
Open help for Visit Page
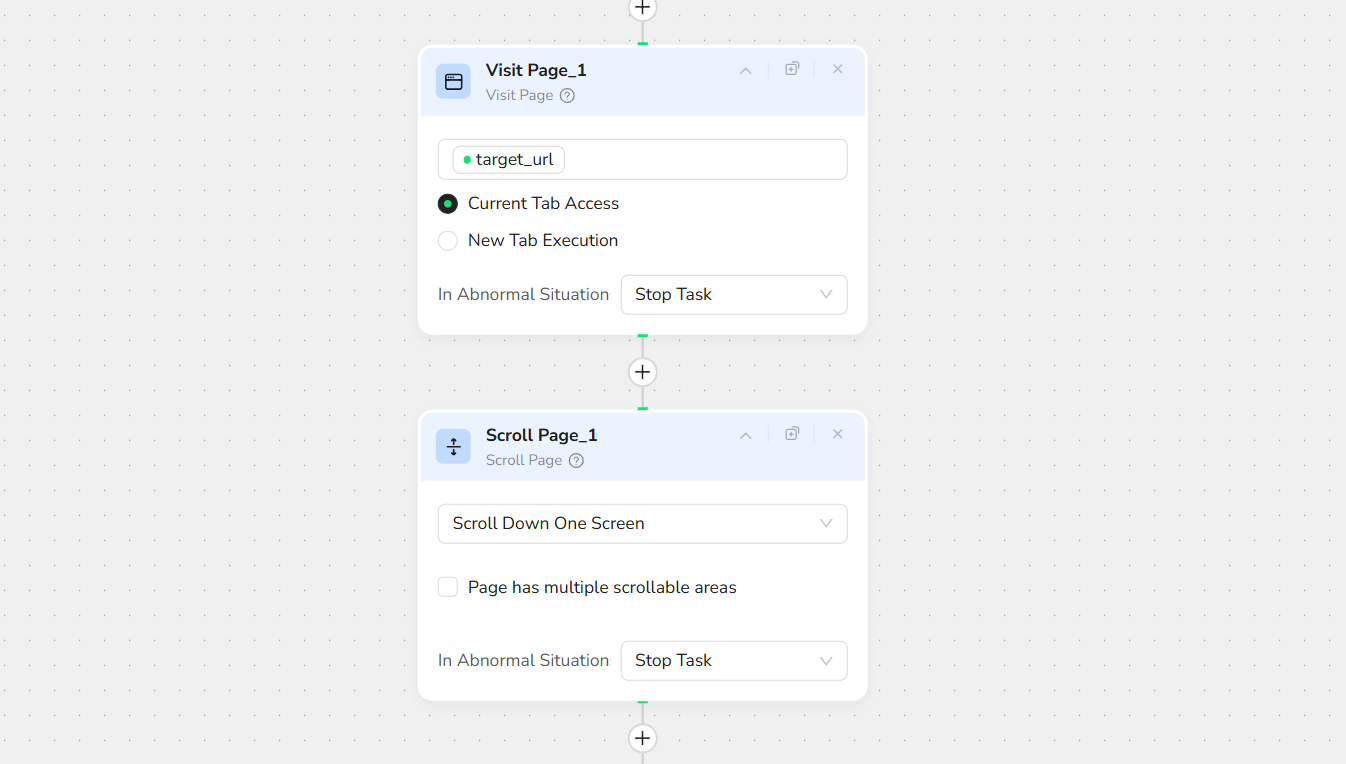(567, 96)
